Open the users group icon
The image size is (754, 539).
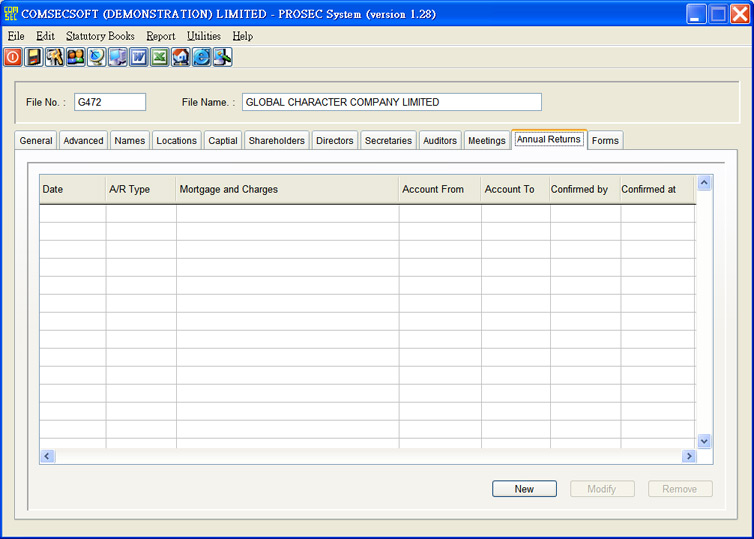tap(76, 58)
